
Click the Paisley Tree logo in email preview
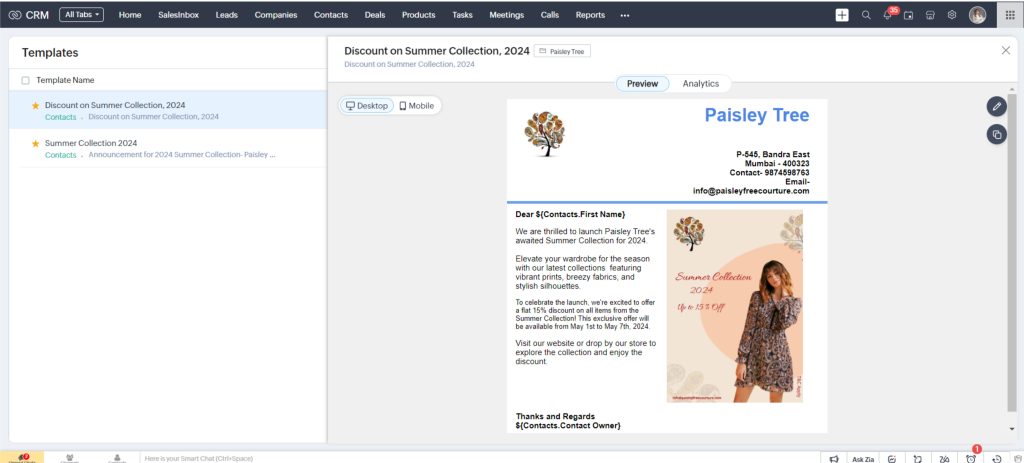(545, 134)
